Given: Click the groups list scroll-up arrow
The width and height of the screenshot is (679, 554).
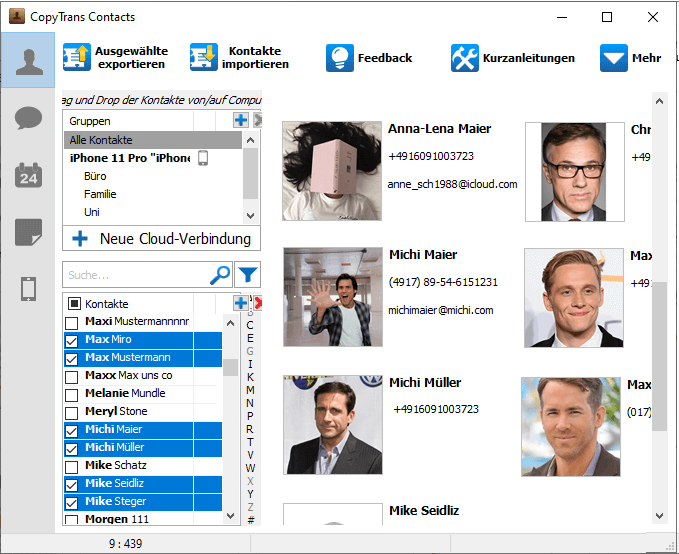Looking at the screenshot, I should tap(250, 140).
